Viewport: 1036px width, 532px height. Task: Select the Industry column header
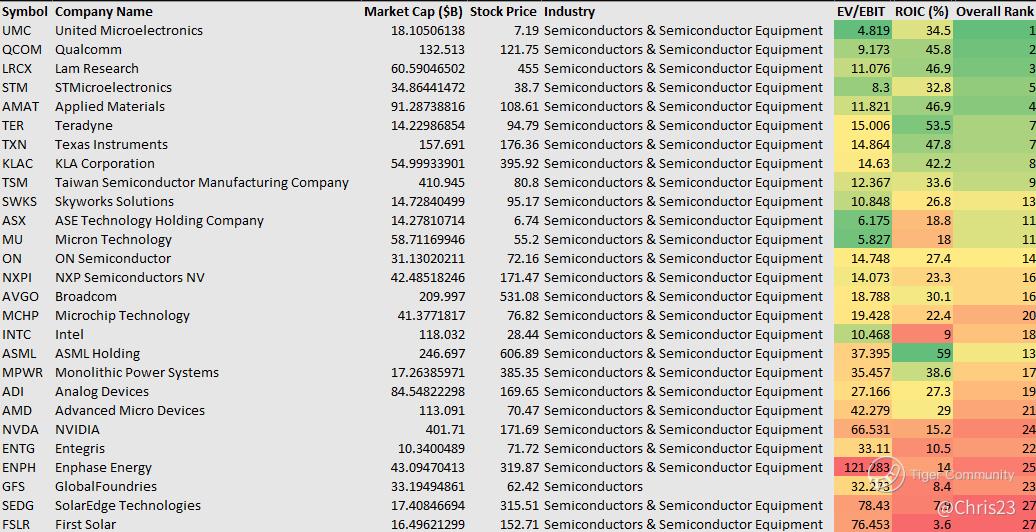pyautogui.click(x=569, y=12)
